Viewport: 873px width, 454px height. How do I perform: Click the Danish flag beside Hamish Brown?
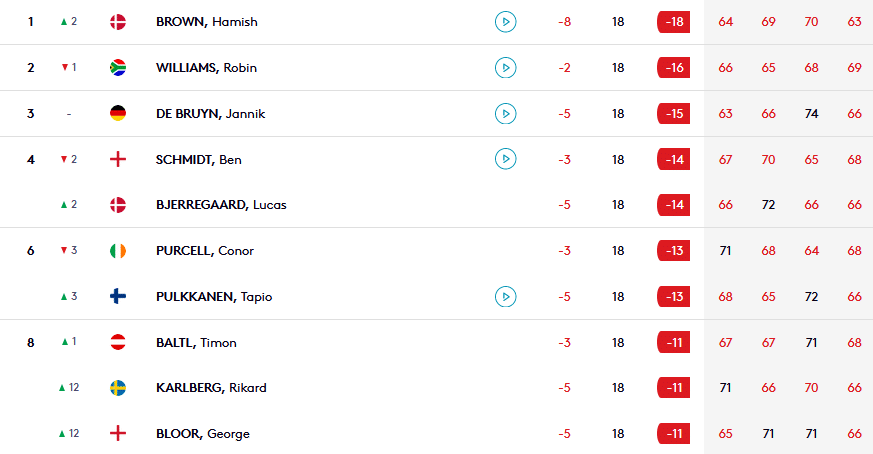point(118,22)
